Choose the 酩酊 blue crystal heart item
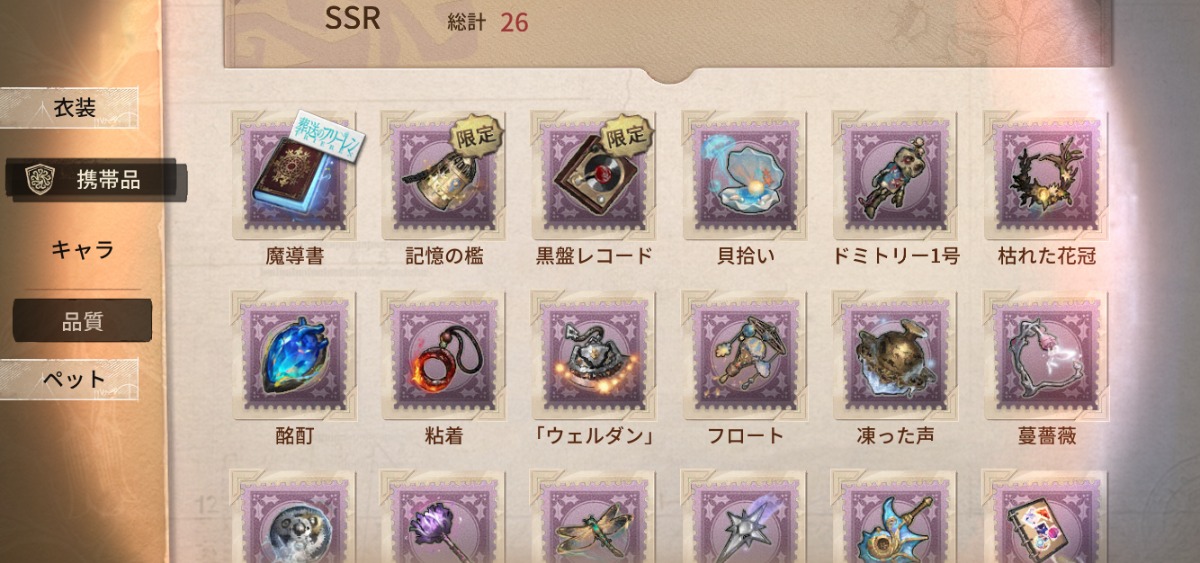The height and width of the screenshot is (563, 1200). tap(294, 357)
